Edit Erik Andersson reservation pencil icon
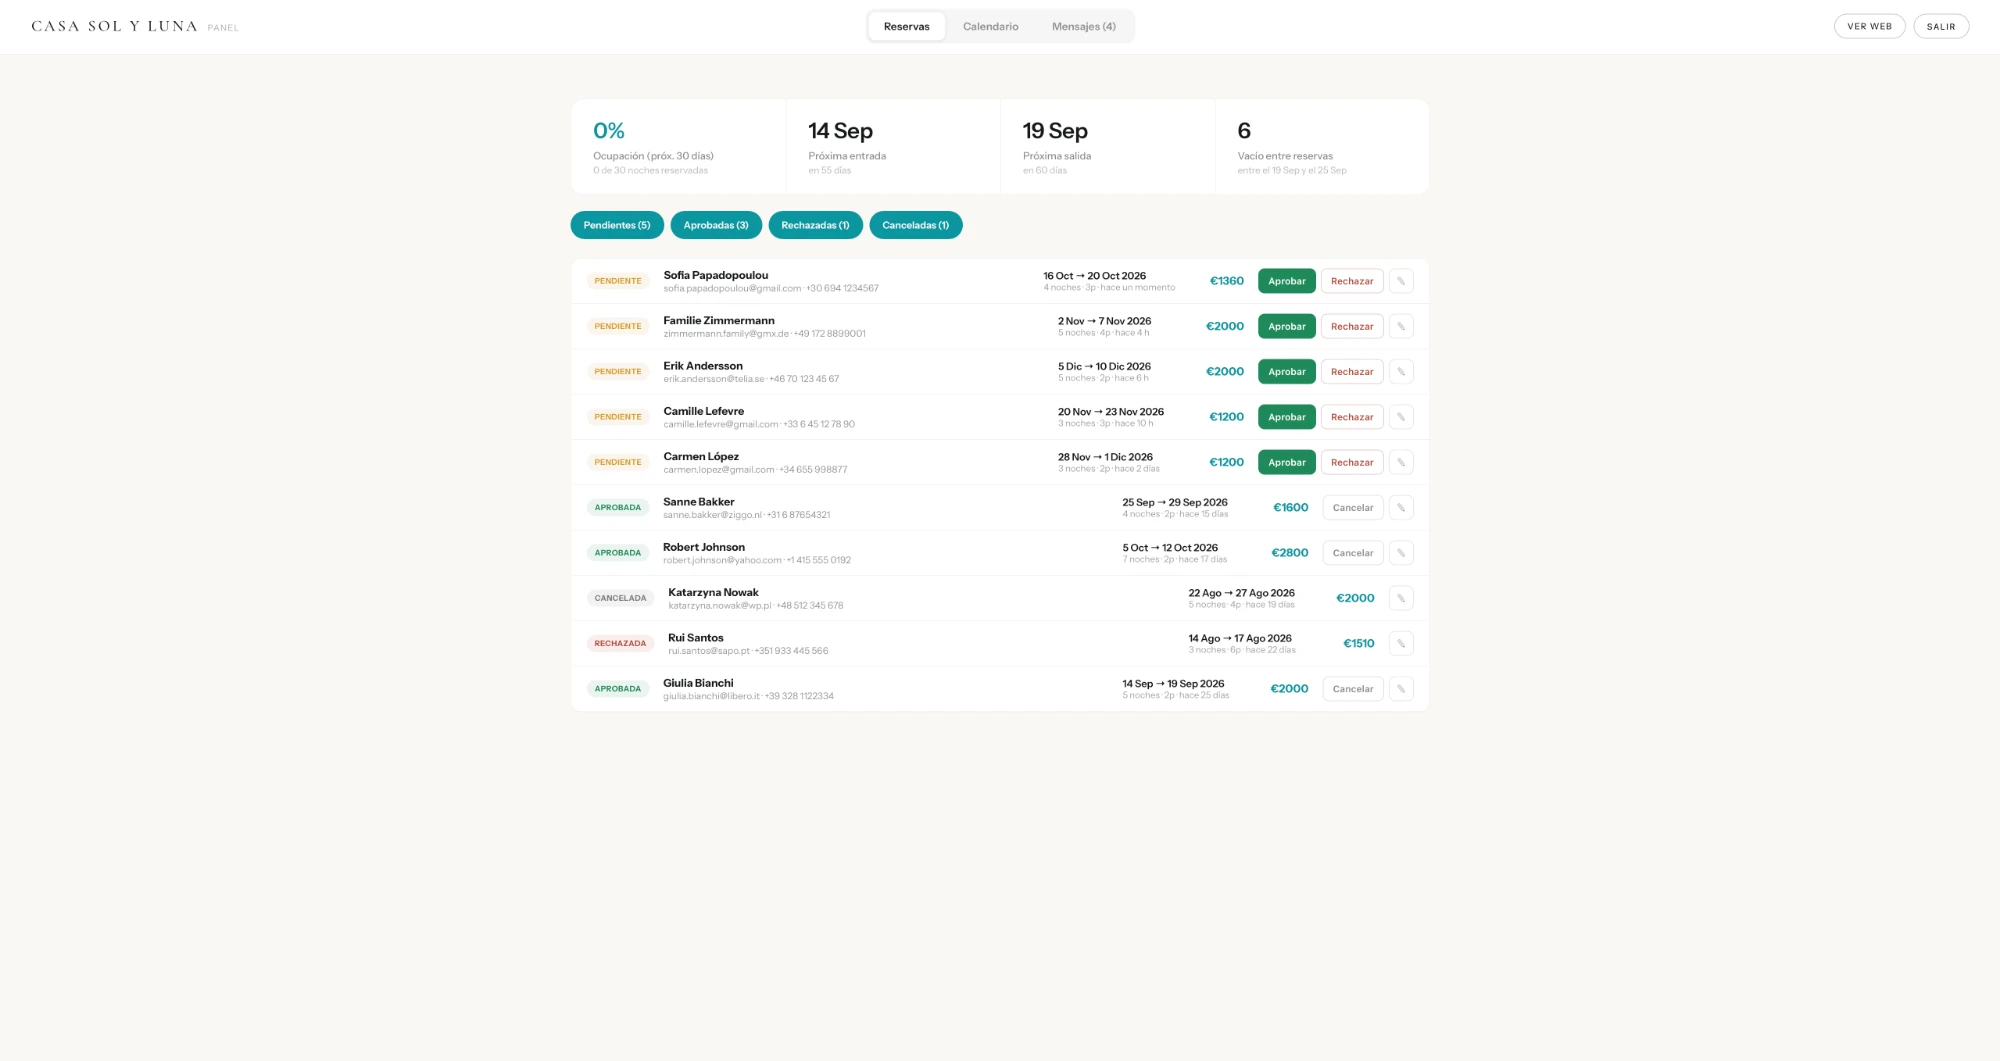The height and width of the screenshot is (1061, 2000). coord(1401,372)
